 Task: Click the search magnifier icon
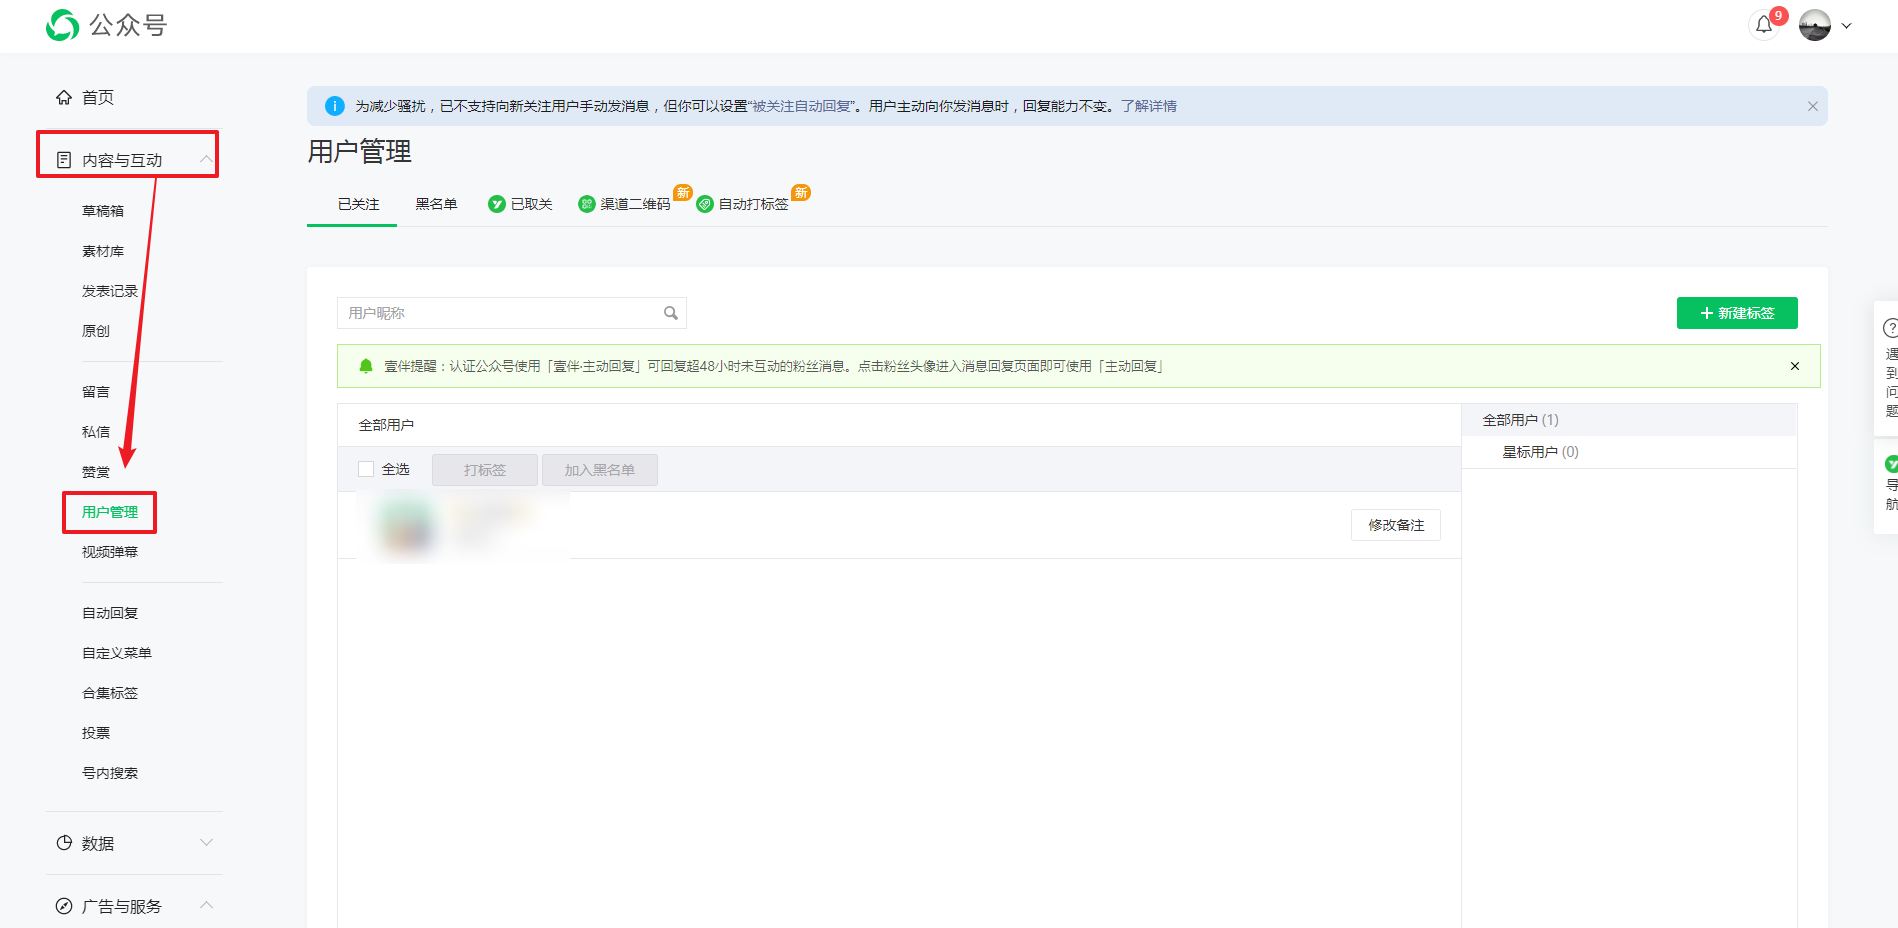click(671, 313)
